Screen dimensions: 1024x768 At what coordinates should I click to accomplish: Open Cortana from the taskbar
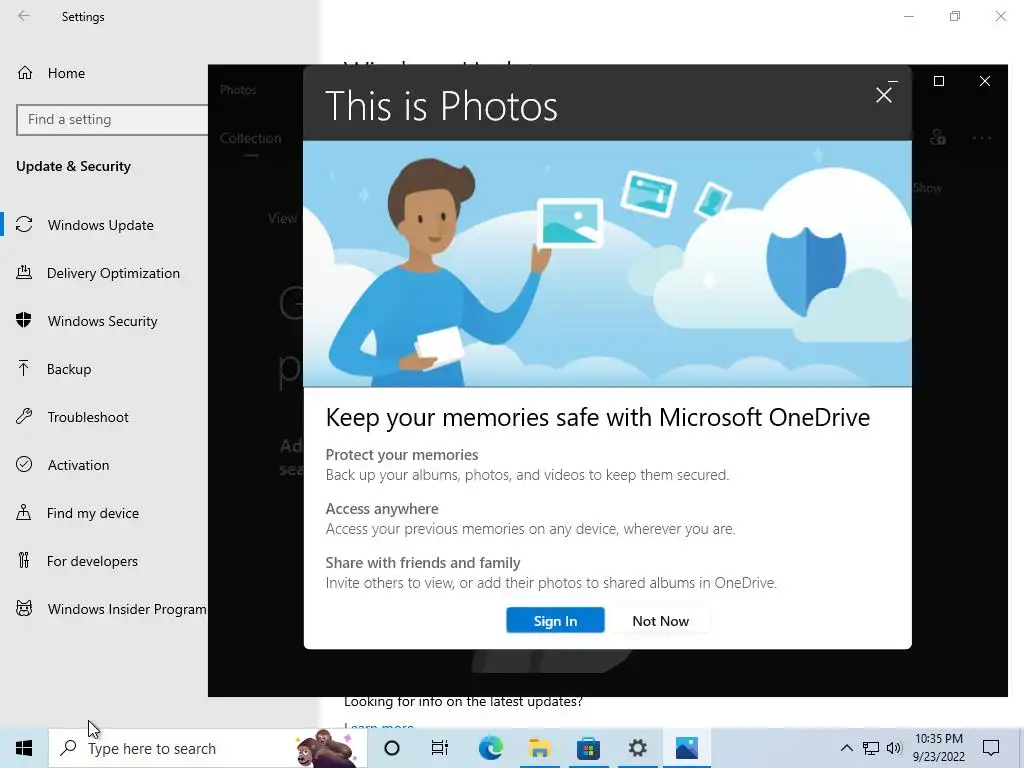pos(392,748)
